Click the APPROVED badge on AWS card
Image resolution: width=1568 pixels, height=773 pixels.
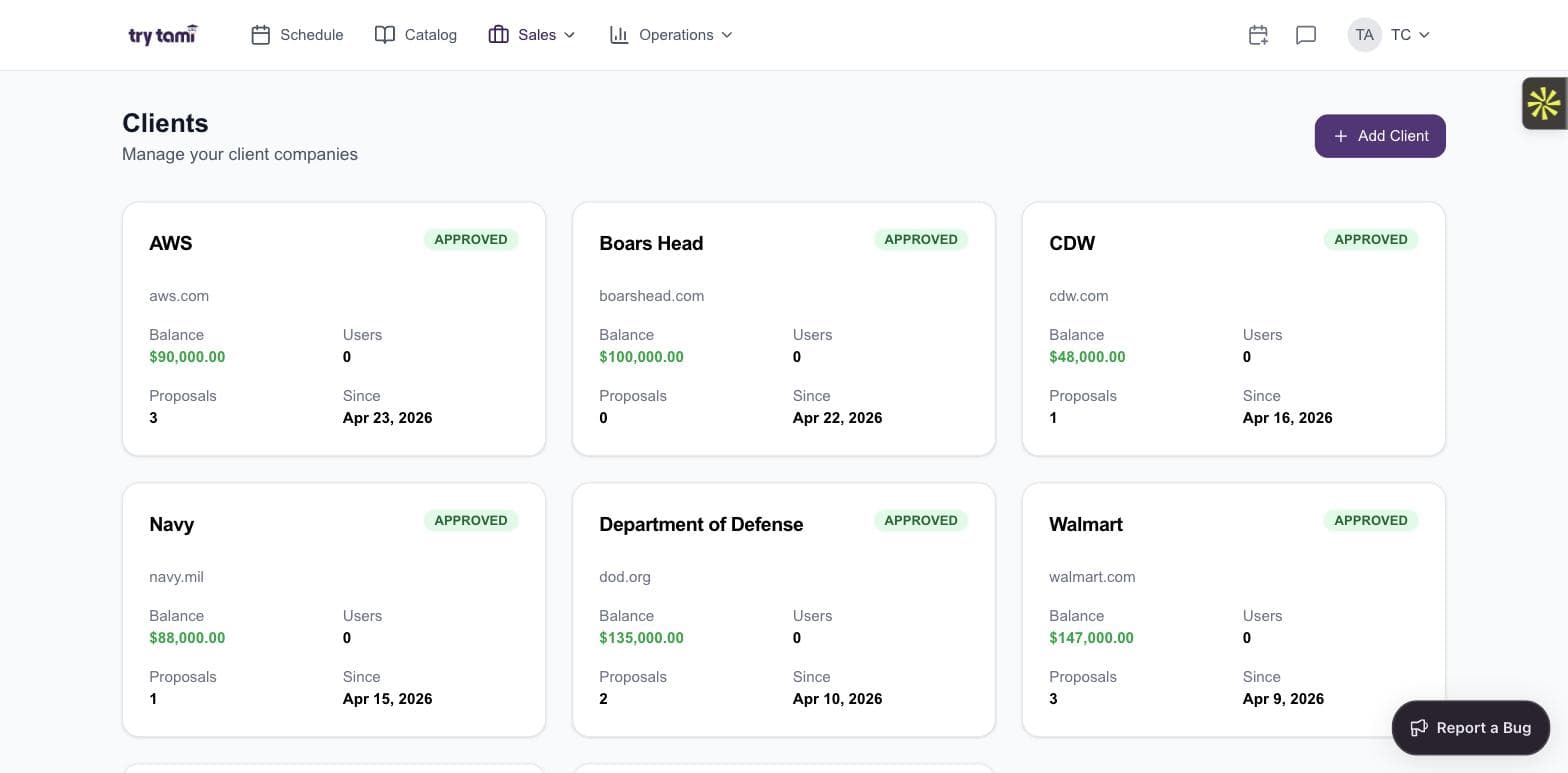(471, 239)
